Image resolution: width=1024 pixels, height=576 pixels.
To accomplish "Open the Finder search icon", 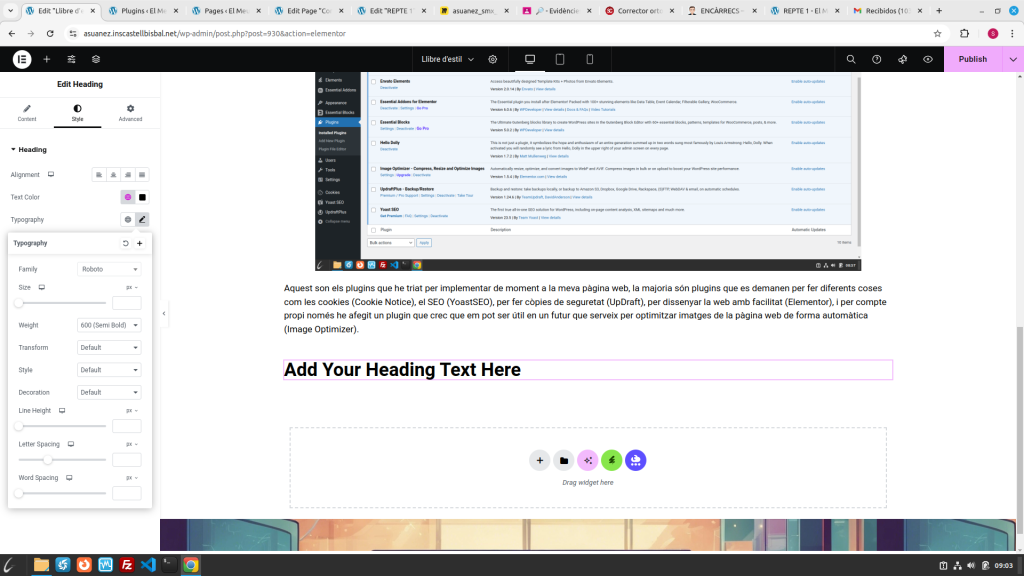I will point(851,59).
